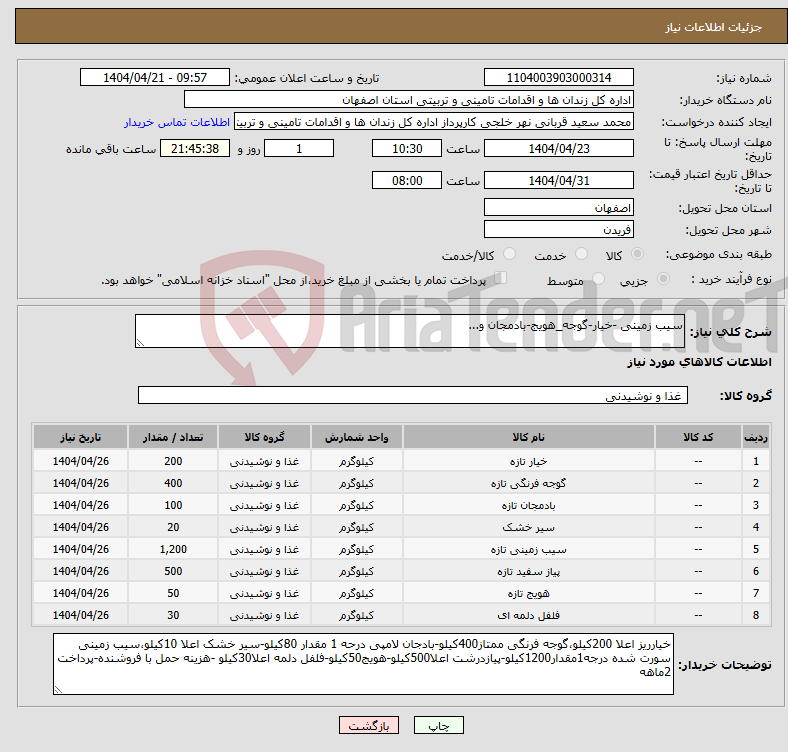Screen dimensions: 788x752
Task: Select the سیب زمینی تازه item cell
Action: click(x=529, y=549)
